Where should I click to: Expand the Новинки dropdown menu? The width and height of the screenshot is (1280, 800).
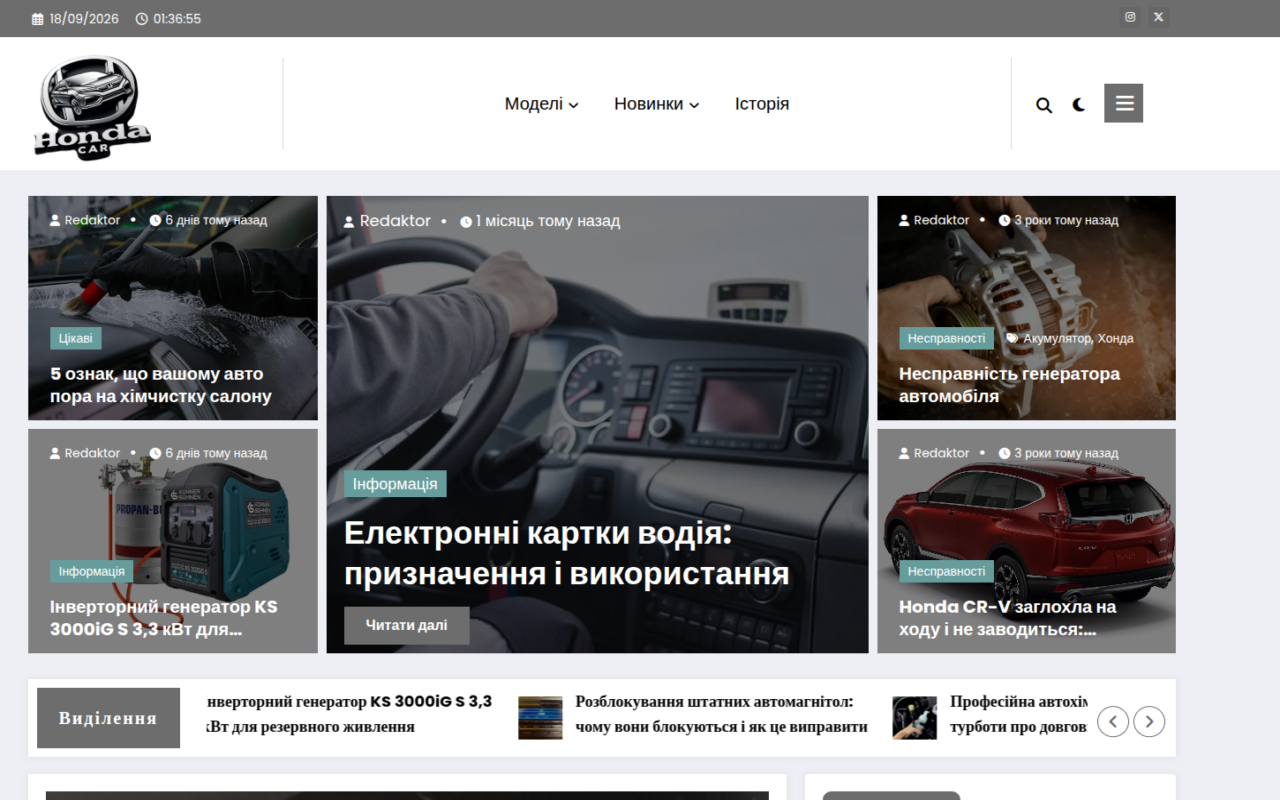(x=656, y=104)
